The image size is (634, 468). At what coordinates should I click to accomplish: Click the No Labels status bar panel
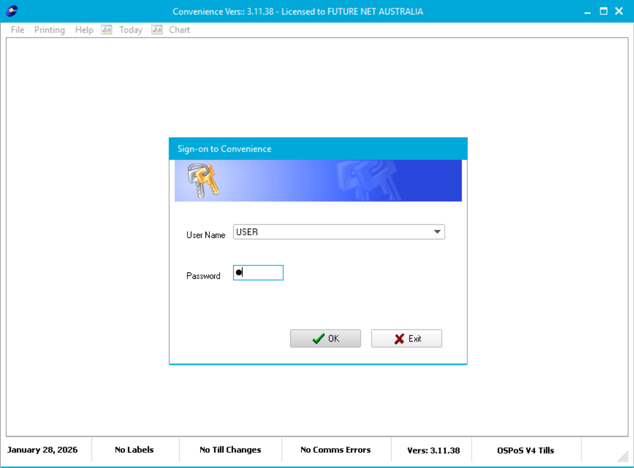(134, 450)
